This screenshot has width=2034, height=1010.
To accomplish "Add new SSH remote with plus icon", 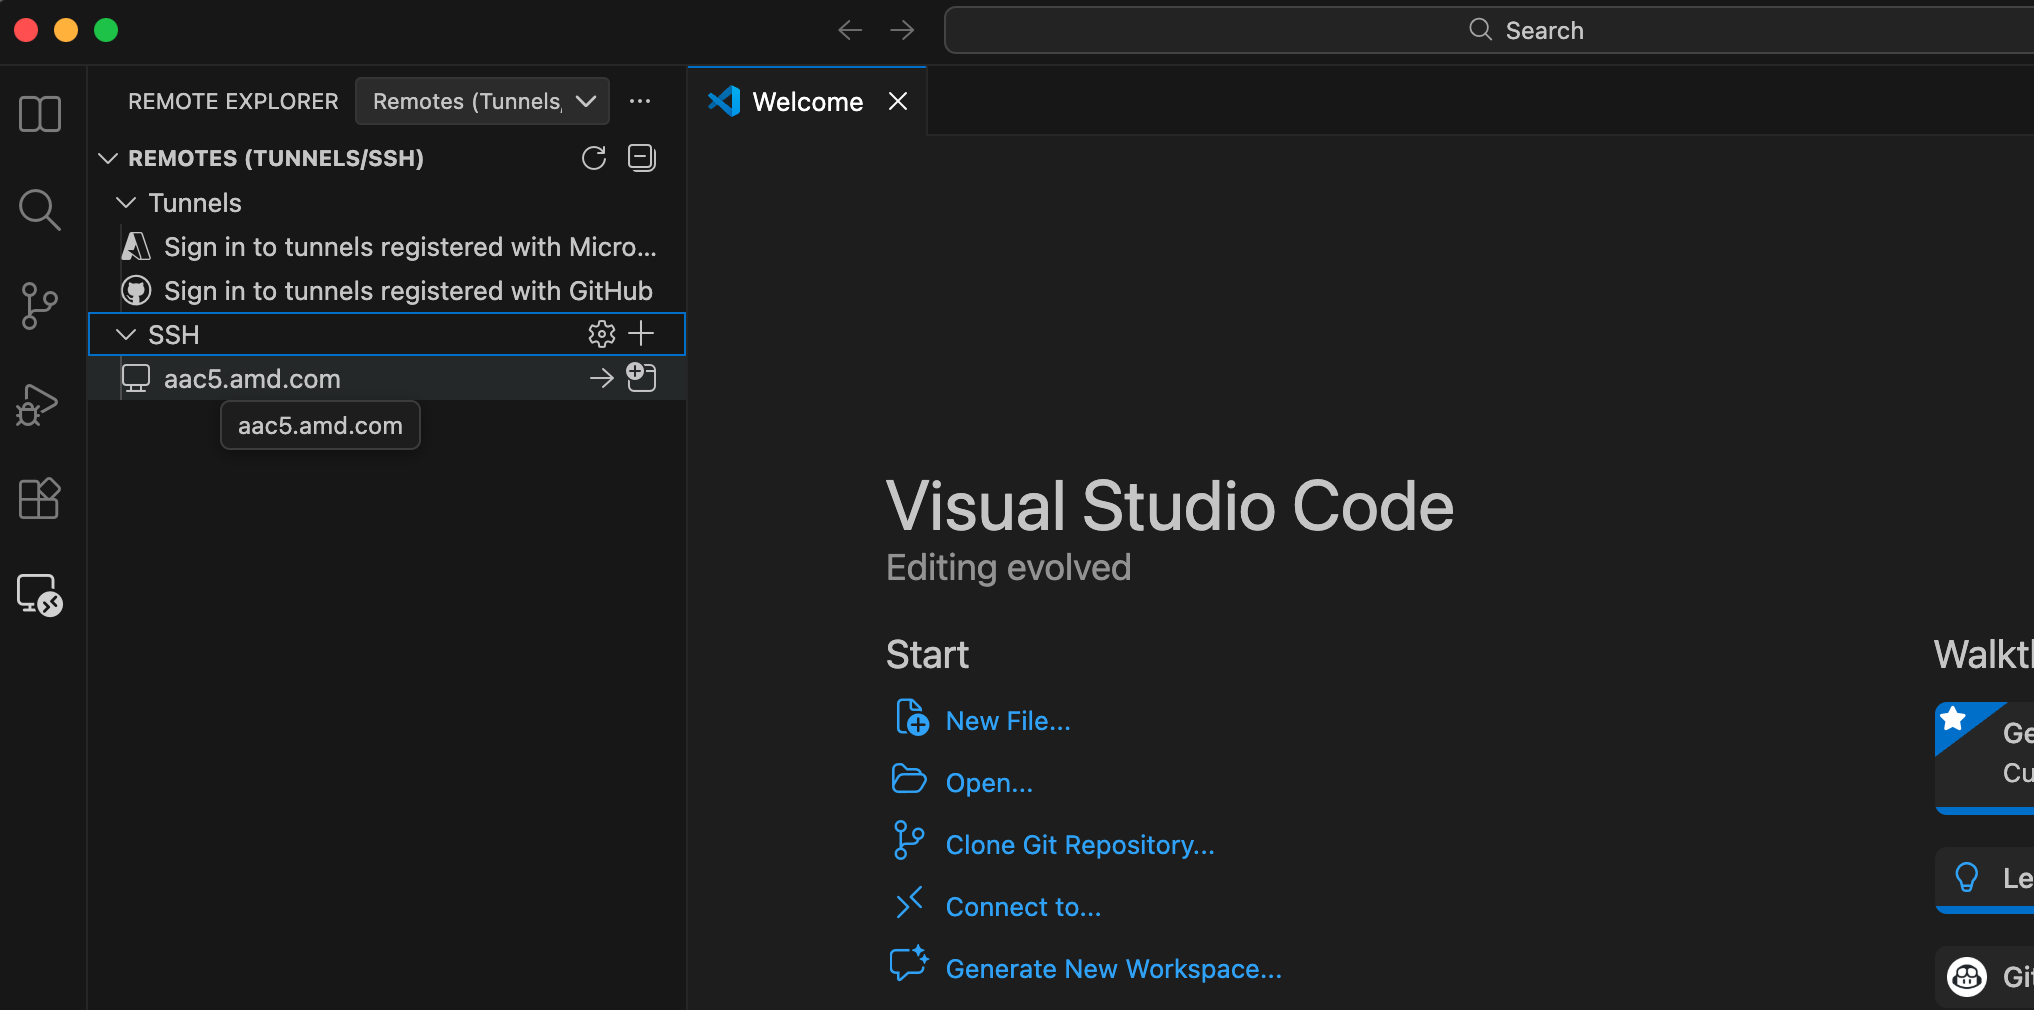I will coord(641,334).
